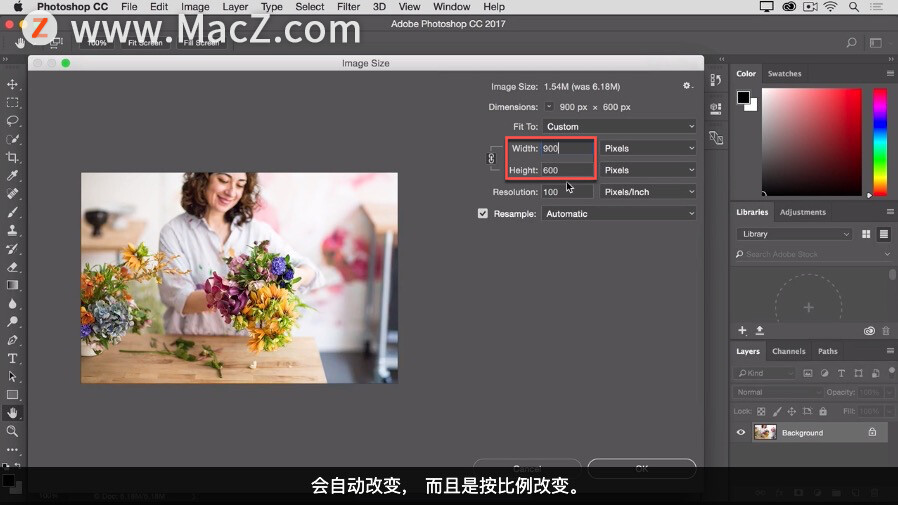
Task: Switch to the Swatches tab
Action: (784, 73)
